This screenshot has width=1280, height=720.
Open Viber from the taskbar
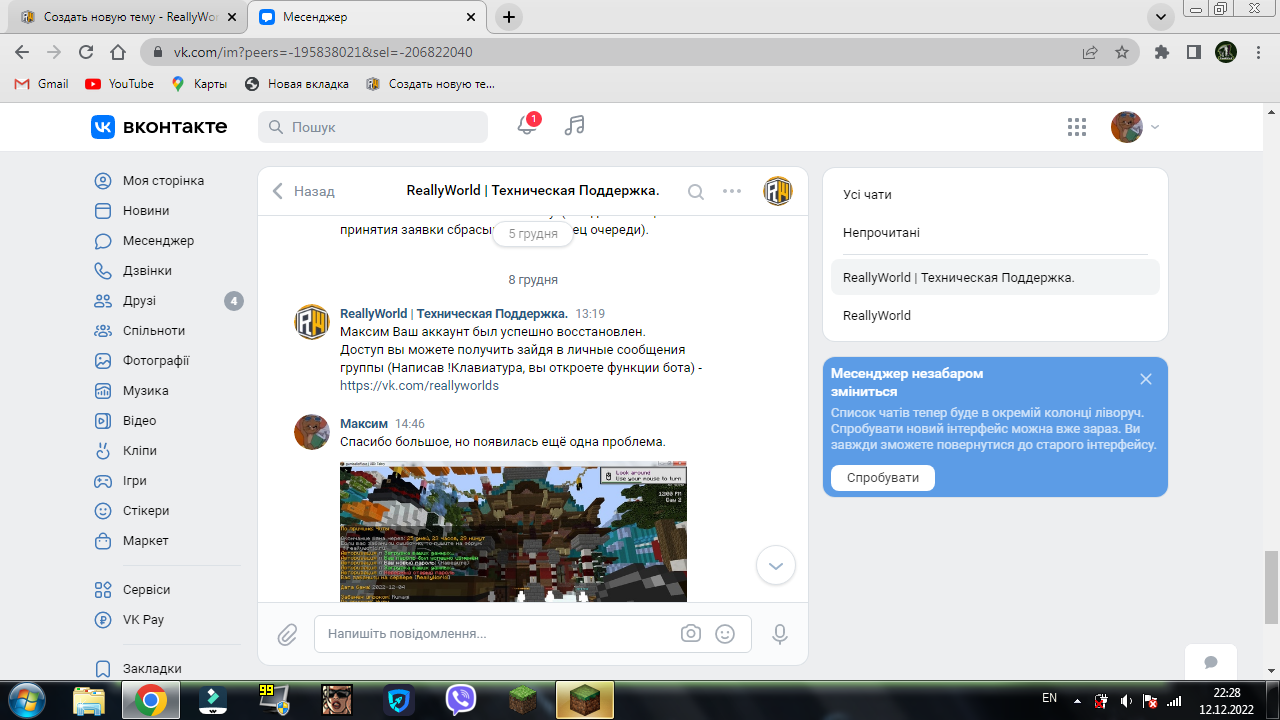coord(461,700)
